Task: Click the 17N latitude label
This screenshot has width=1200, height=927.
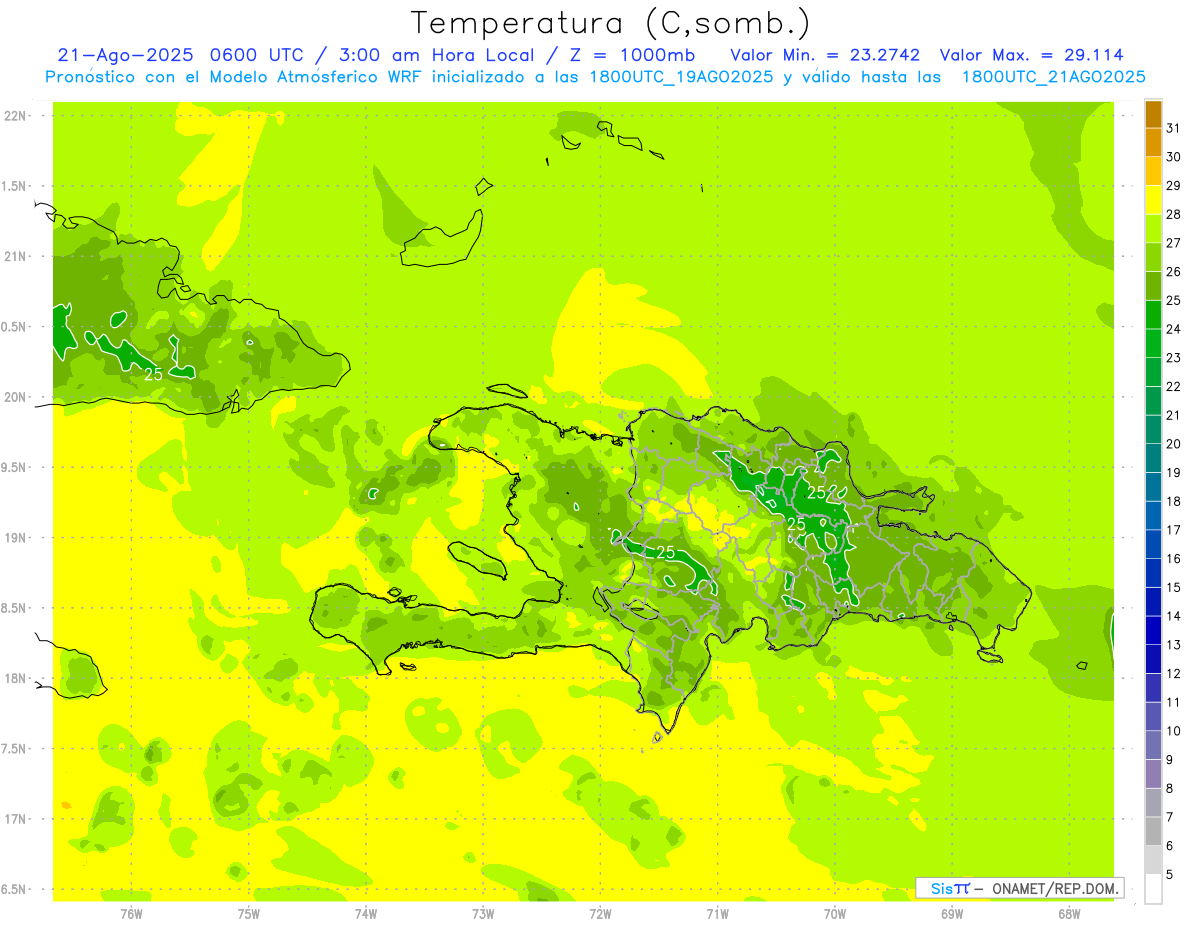Action: tap(17, 819)
